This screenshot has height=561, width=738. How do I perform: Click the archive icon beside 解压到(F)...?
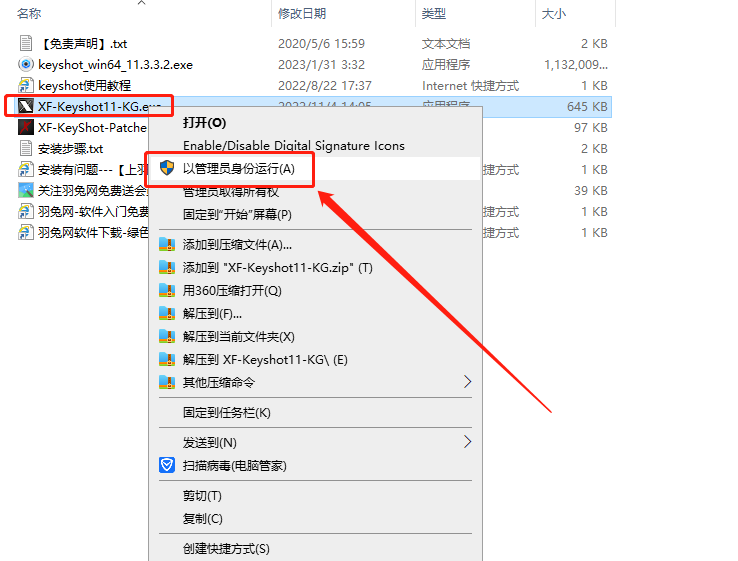pos(167,313)
